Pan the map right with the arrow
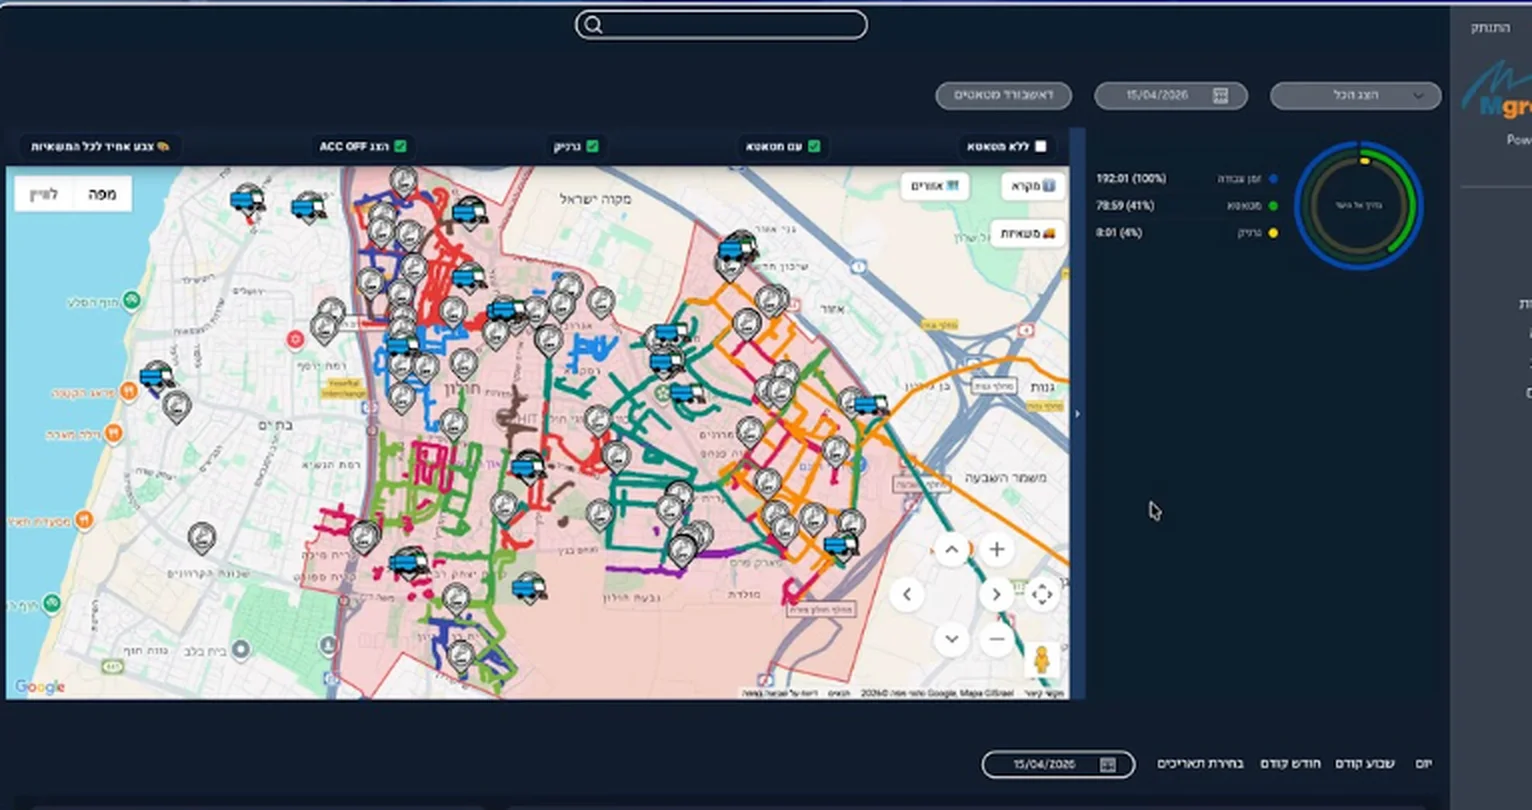The width and height of the screenshot is (1532, 810). pyautogui.click(x=996, y=595)
